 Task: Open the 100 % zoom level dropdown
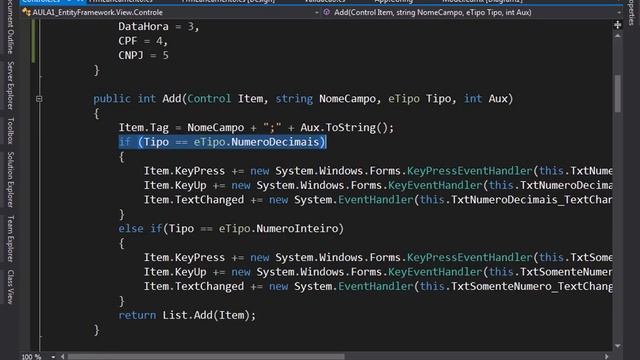pyautogui.click(x=53, y=357)
